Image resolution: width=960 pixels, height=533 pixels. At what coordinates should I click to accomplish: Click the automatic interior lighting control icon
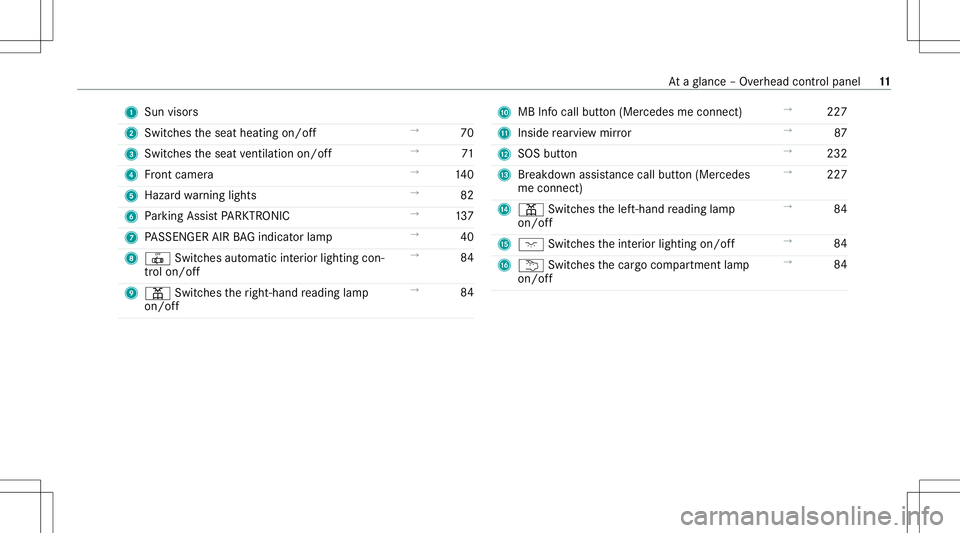pyautogui.click(x=157, y=259)
